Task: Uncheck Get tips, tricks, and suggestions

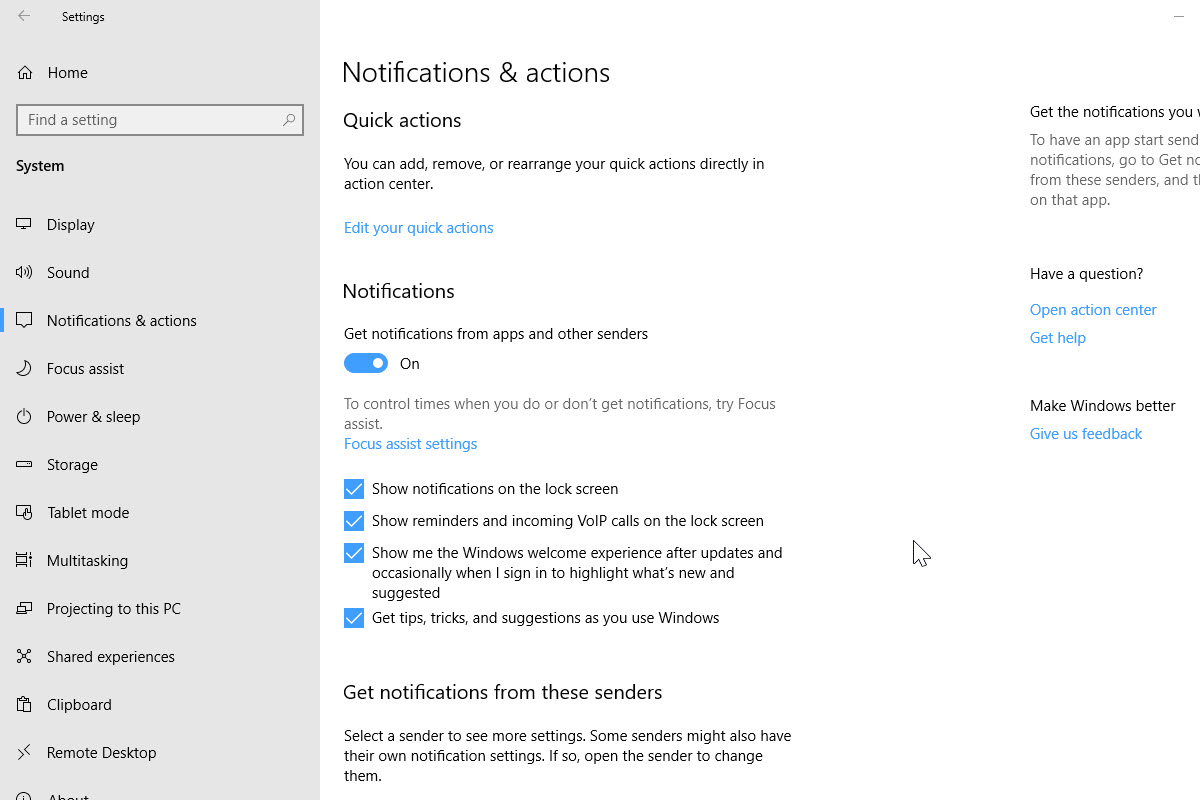Action: 354,618
